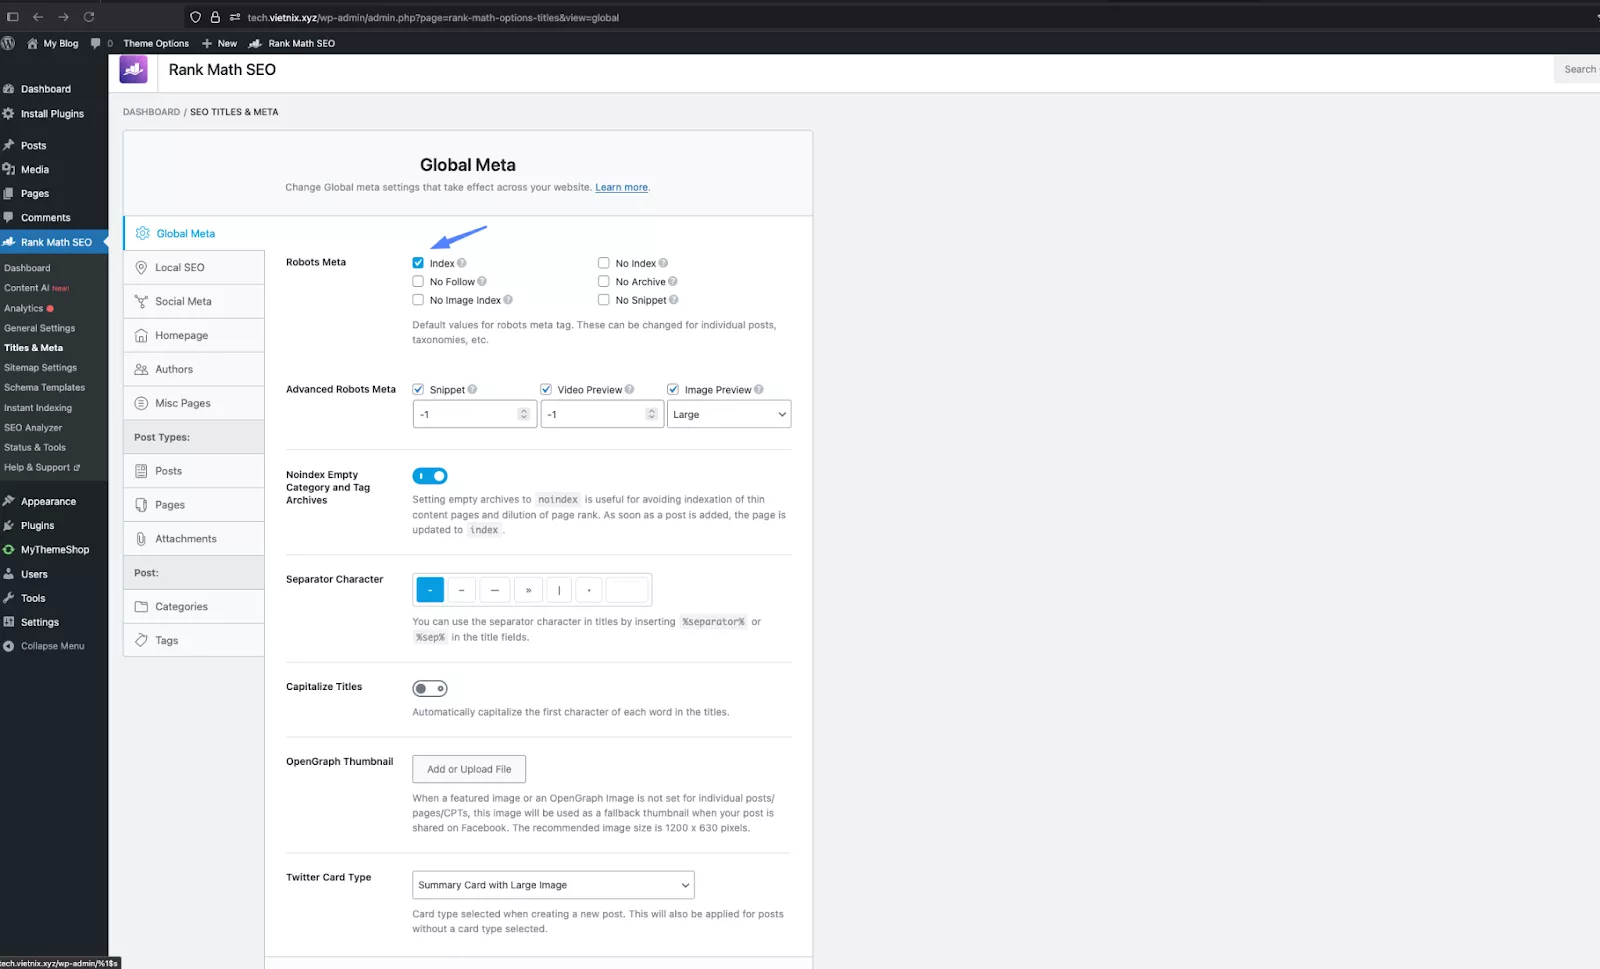Open Misc Pages settings icon

[141, 403]
